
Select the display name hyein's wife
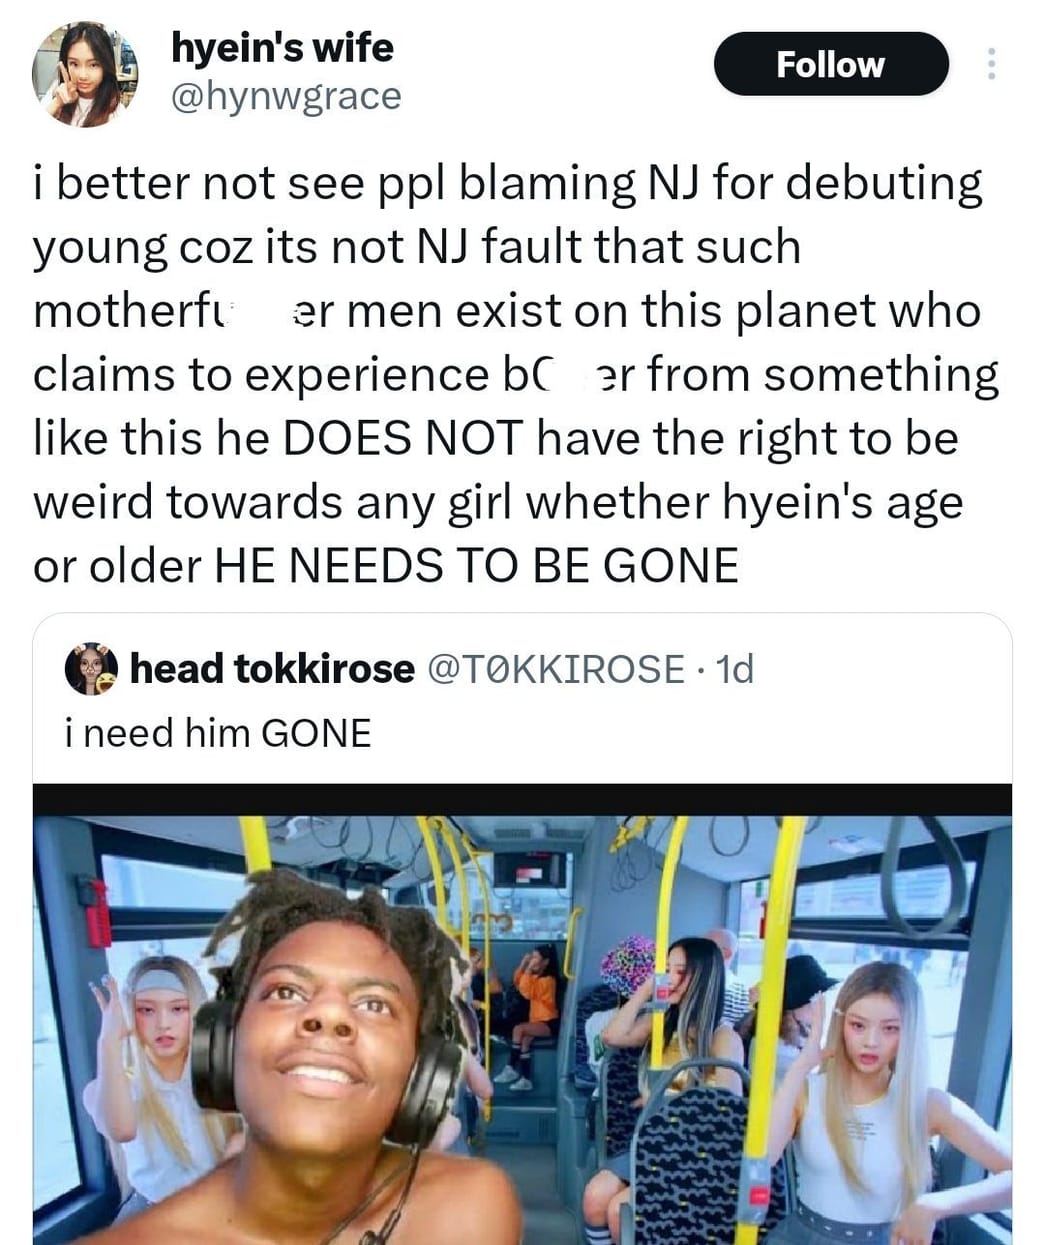coord(283,47)
